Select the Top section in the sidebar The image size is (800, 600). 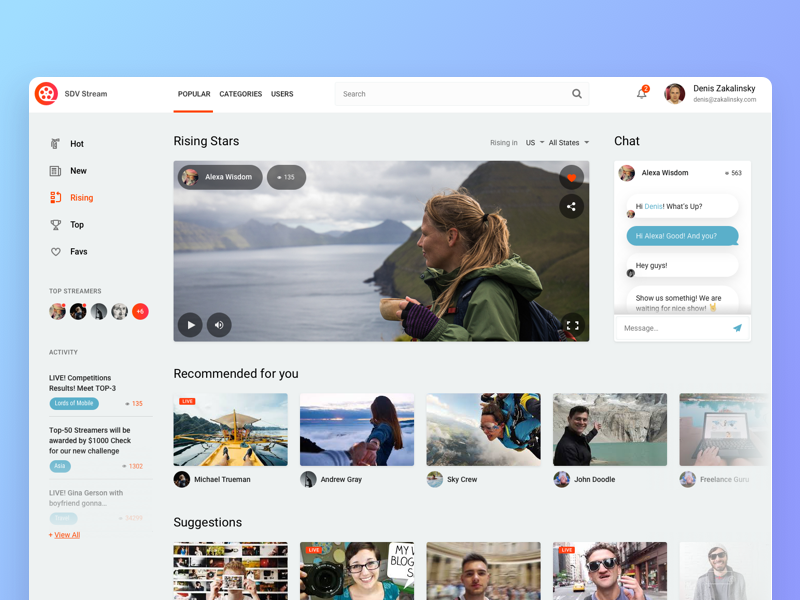pyautogui.click(x=76, y=225)
